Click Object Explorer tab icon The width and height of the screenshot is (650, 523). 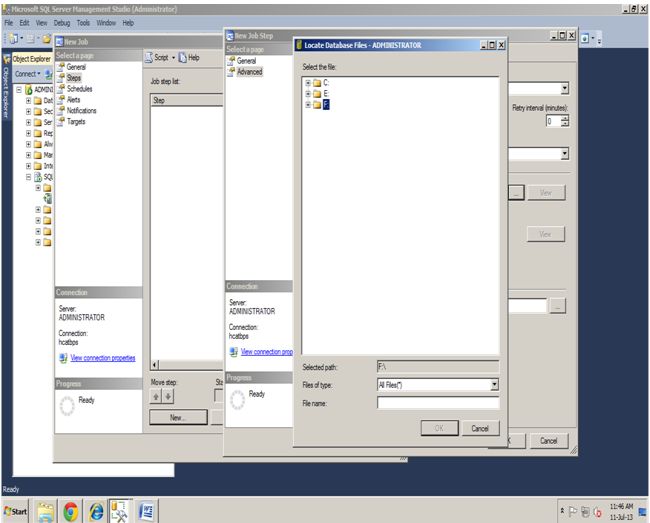point(7,59)
